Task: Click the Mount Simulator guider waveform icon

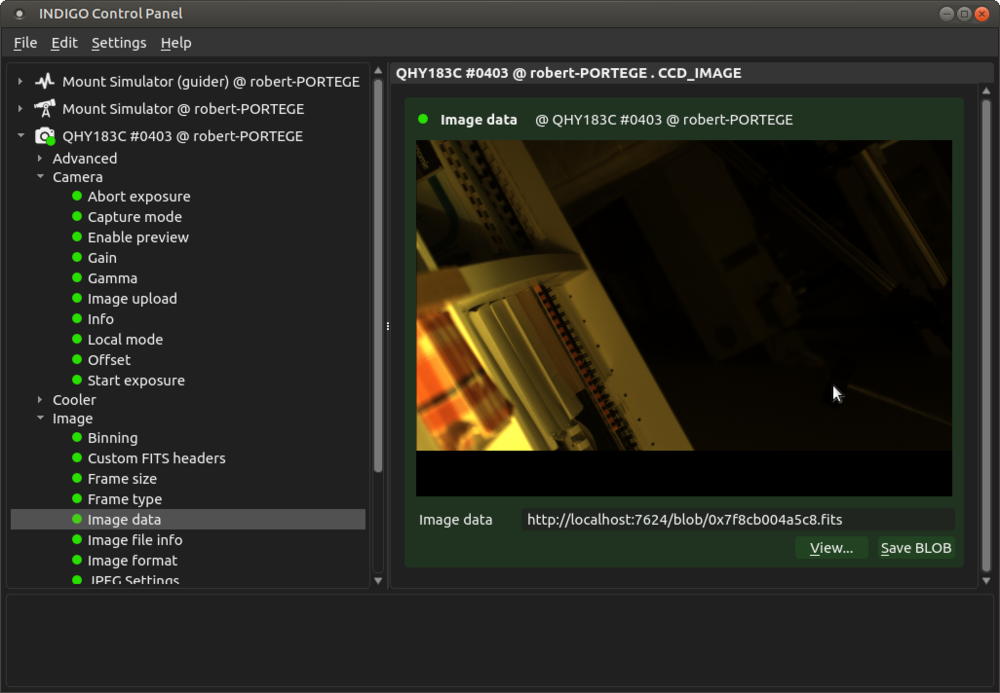Action: (x=45, y=81)
